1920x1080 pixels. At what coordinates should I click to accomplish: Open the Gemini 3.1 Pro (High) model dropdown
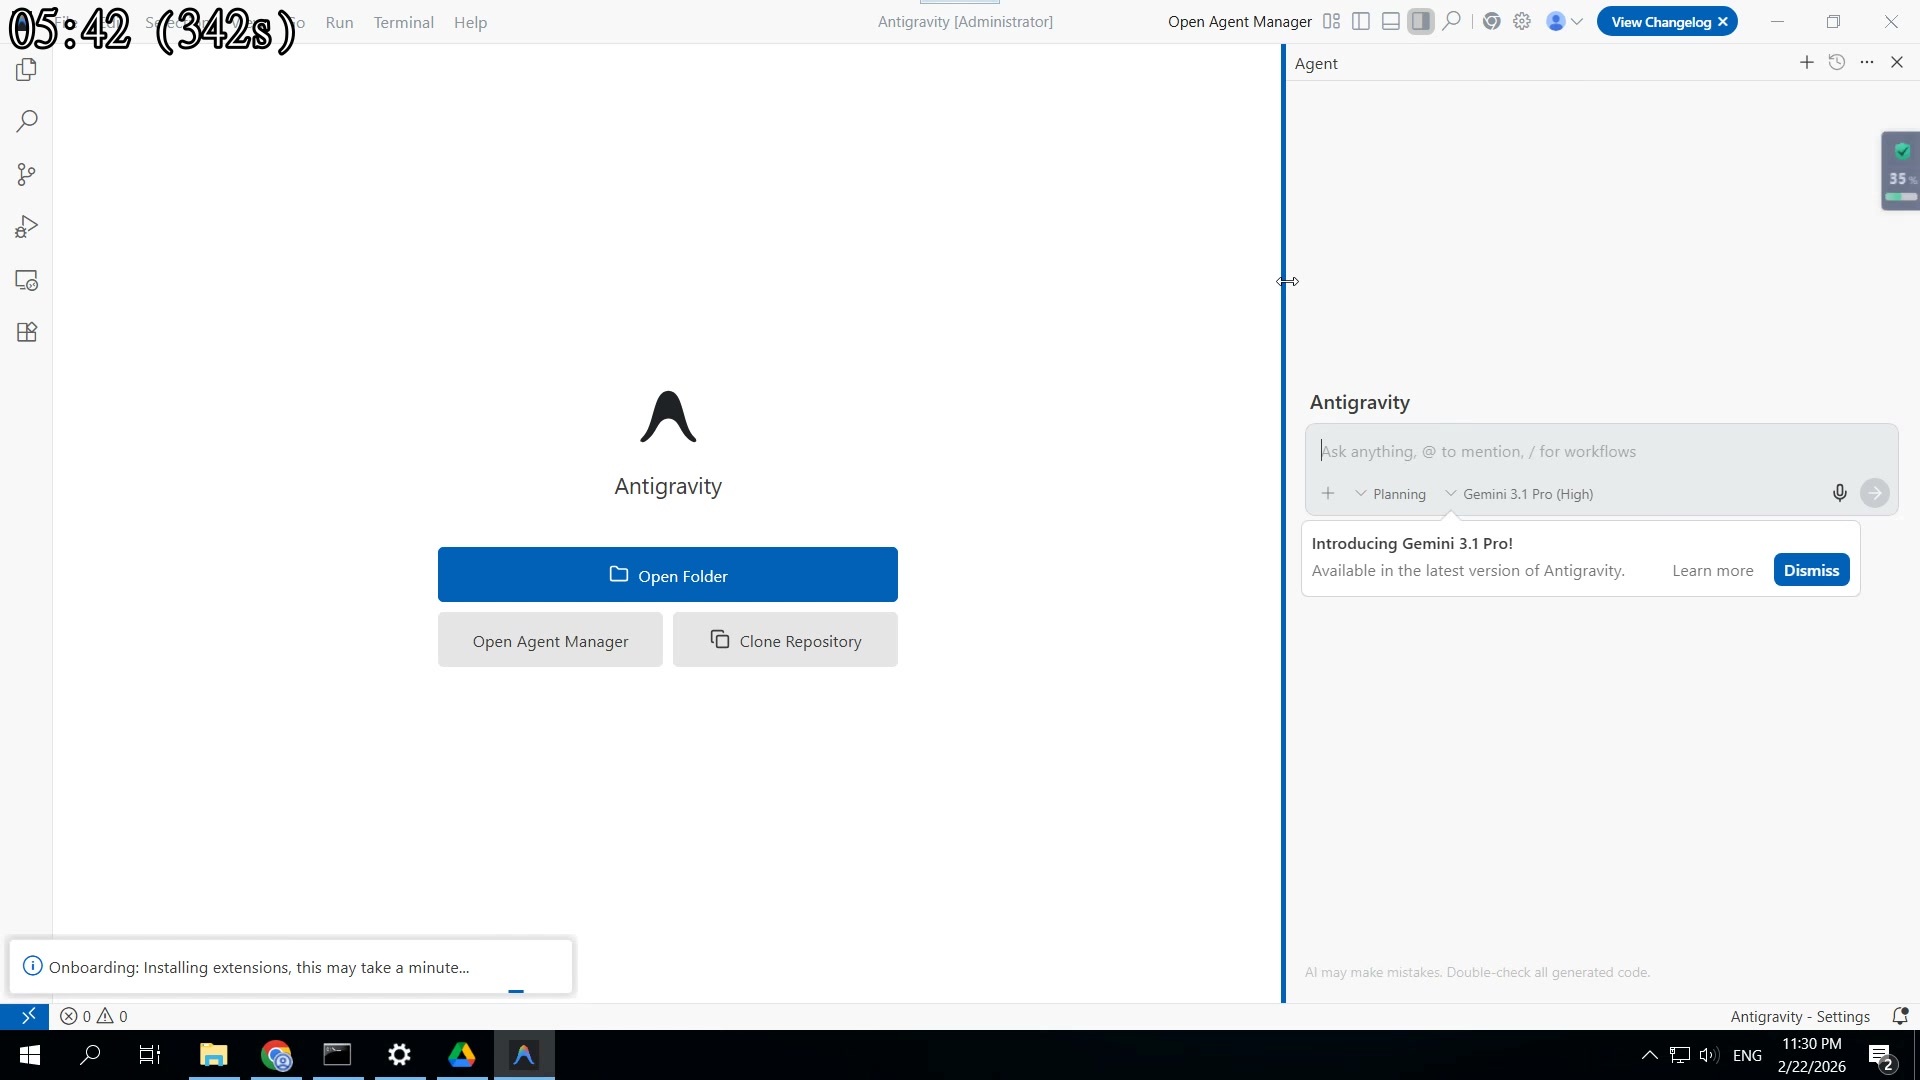tap(1520, 494)
